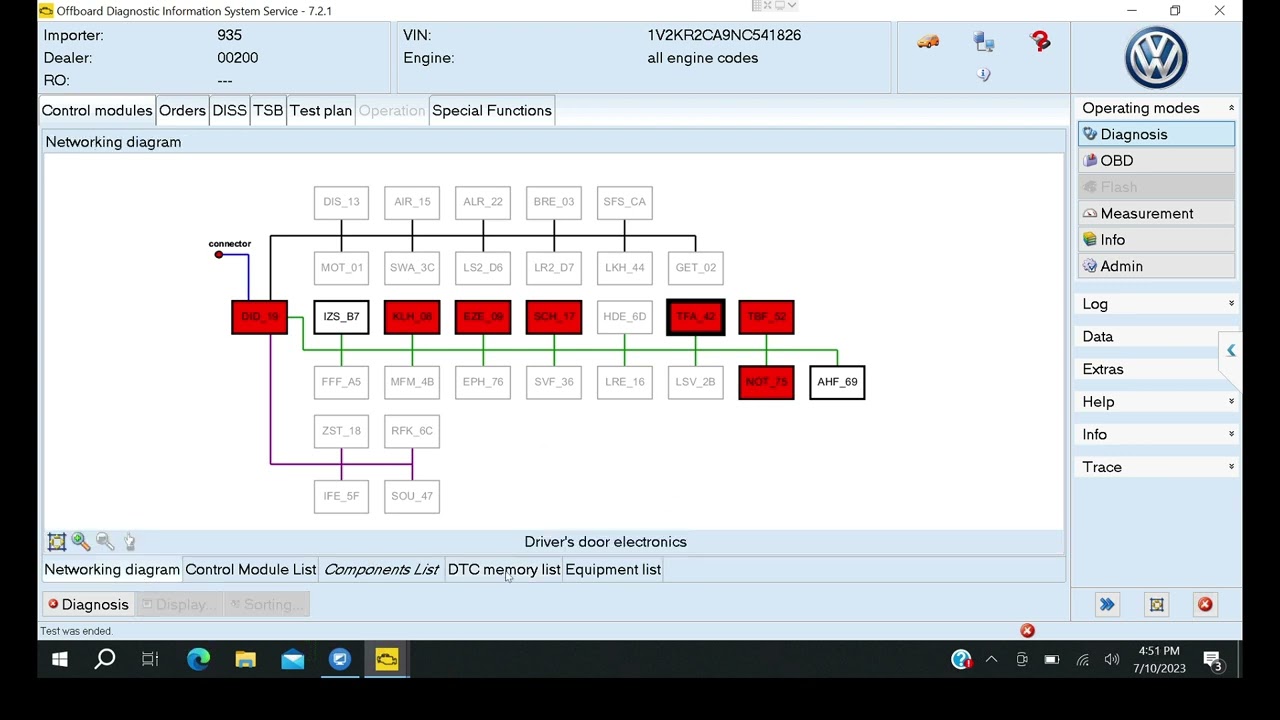Open the TSB tab

(x=268, y=110)
